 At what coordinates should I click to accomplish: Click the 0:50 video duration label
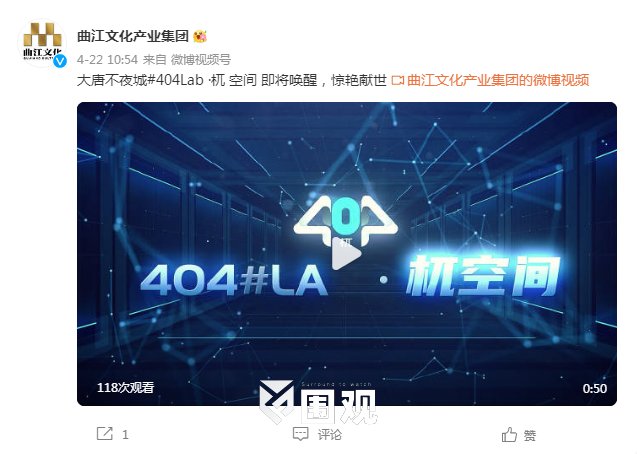[595, 389]
